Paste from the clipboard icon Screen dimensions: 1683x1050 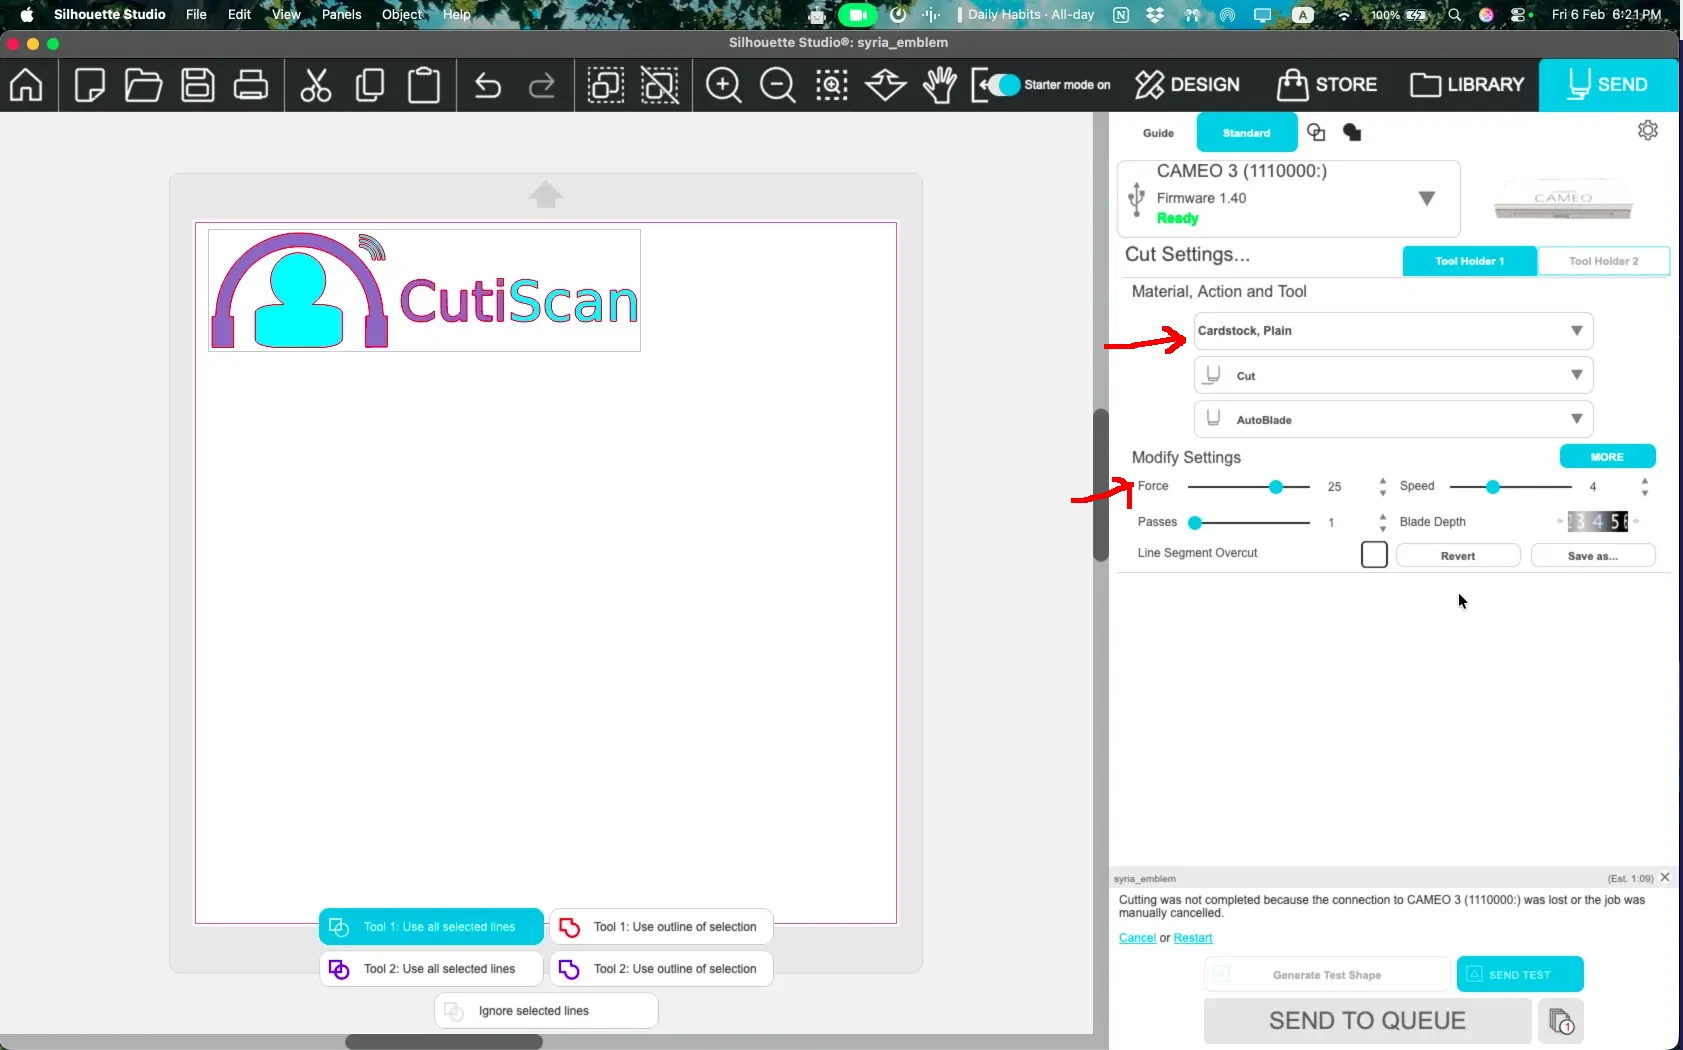pos(424,85)
